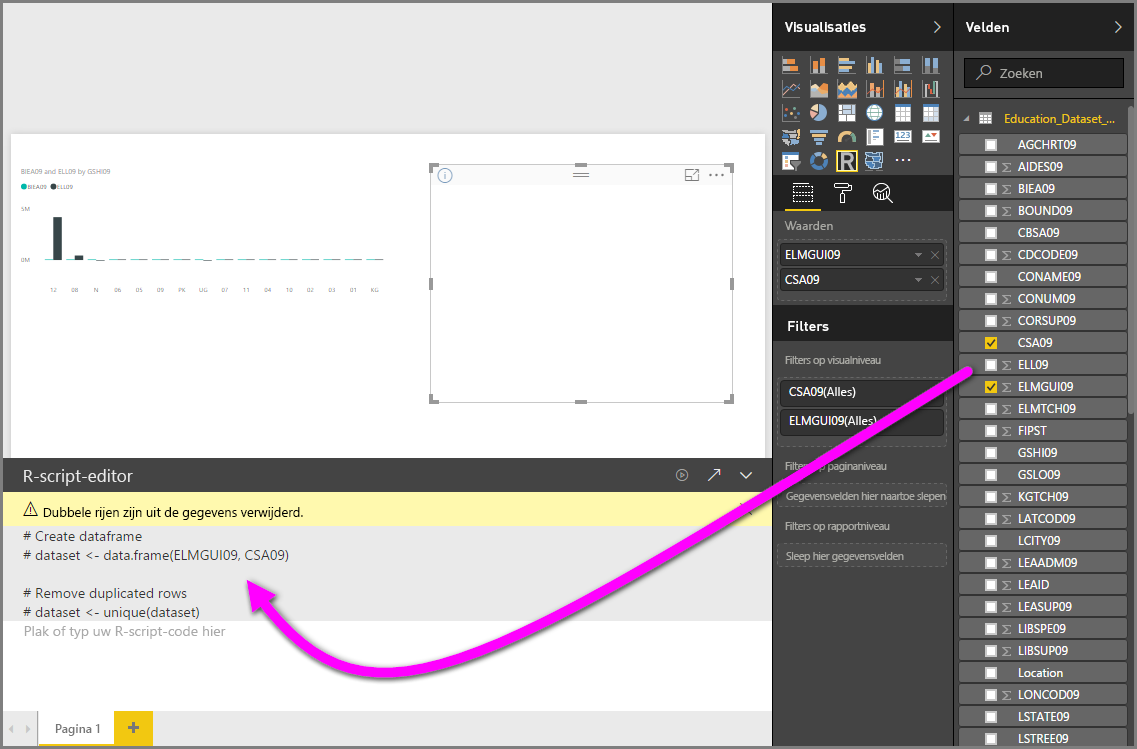
Task: Select the Pagina 1 tab
Action: pyautogui.click(x=76, y=728)
